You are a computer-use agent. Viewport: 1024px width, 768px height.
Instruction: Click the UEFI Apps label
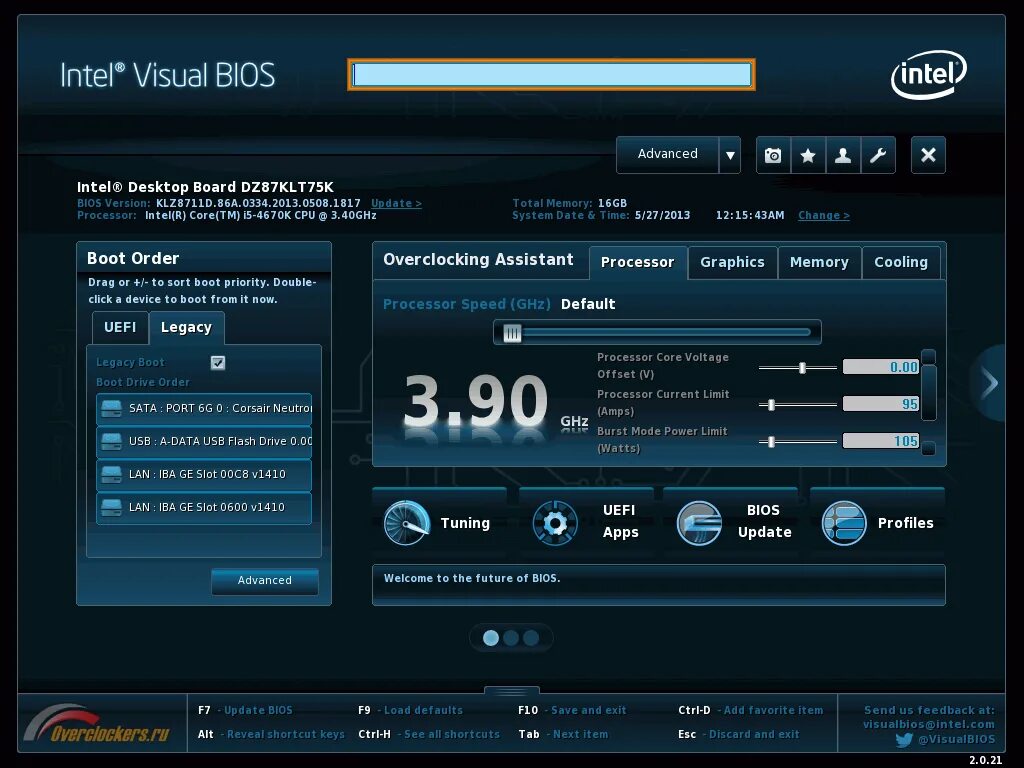[x=620, y=521]
